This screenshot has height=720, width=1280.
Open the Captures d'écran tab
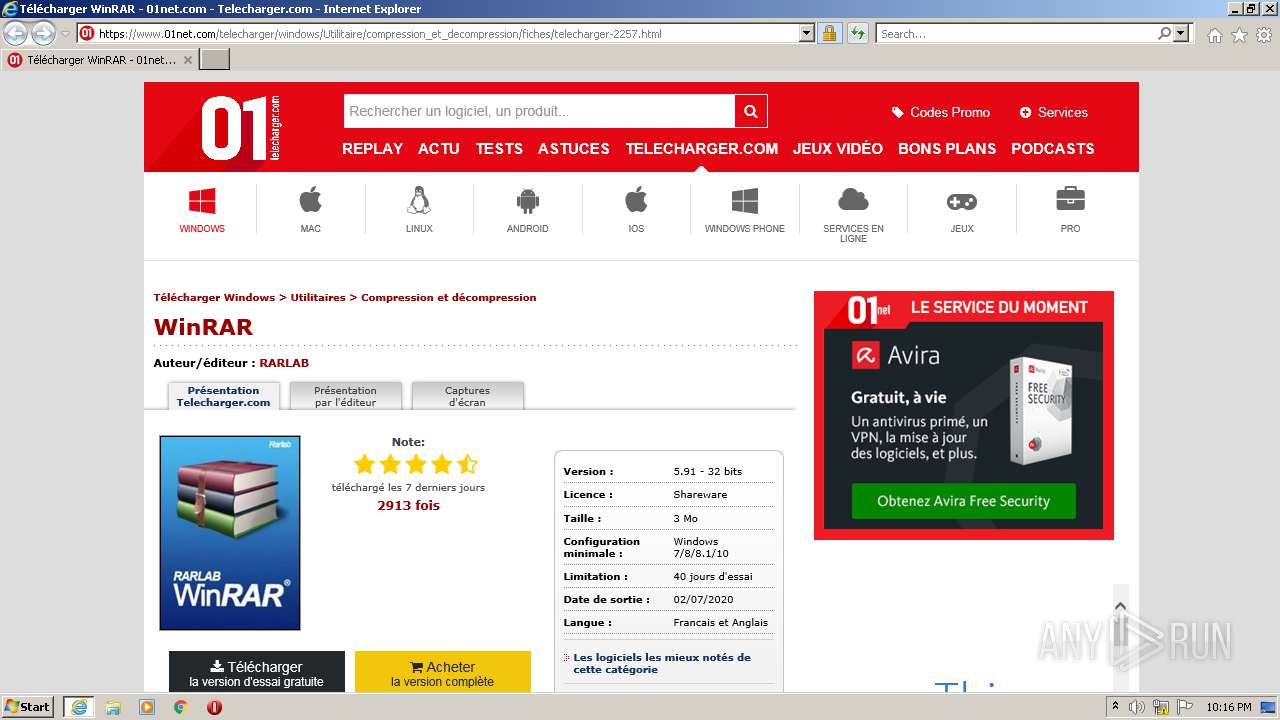click(x=468, y=396)
